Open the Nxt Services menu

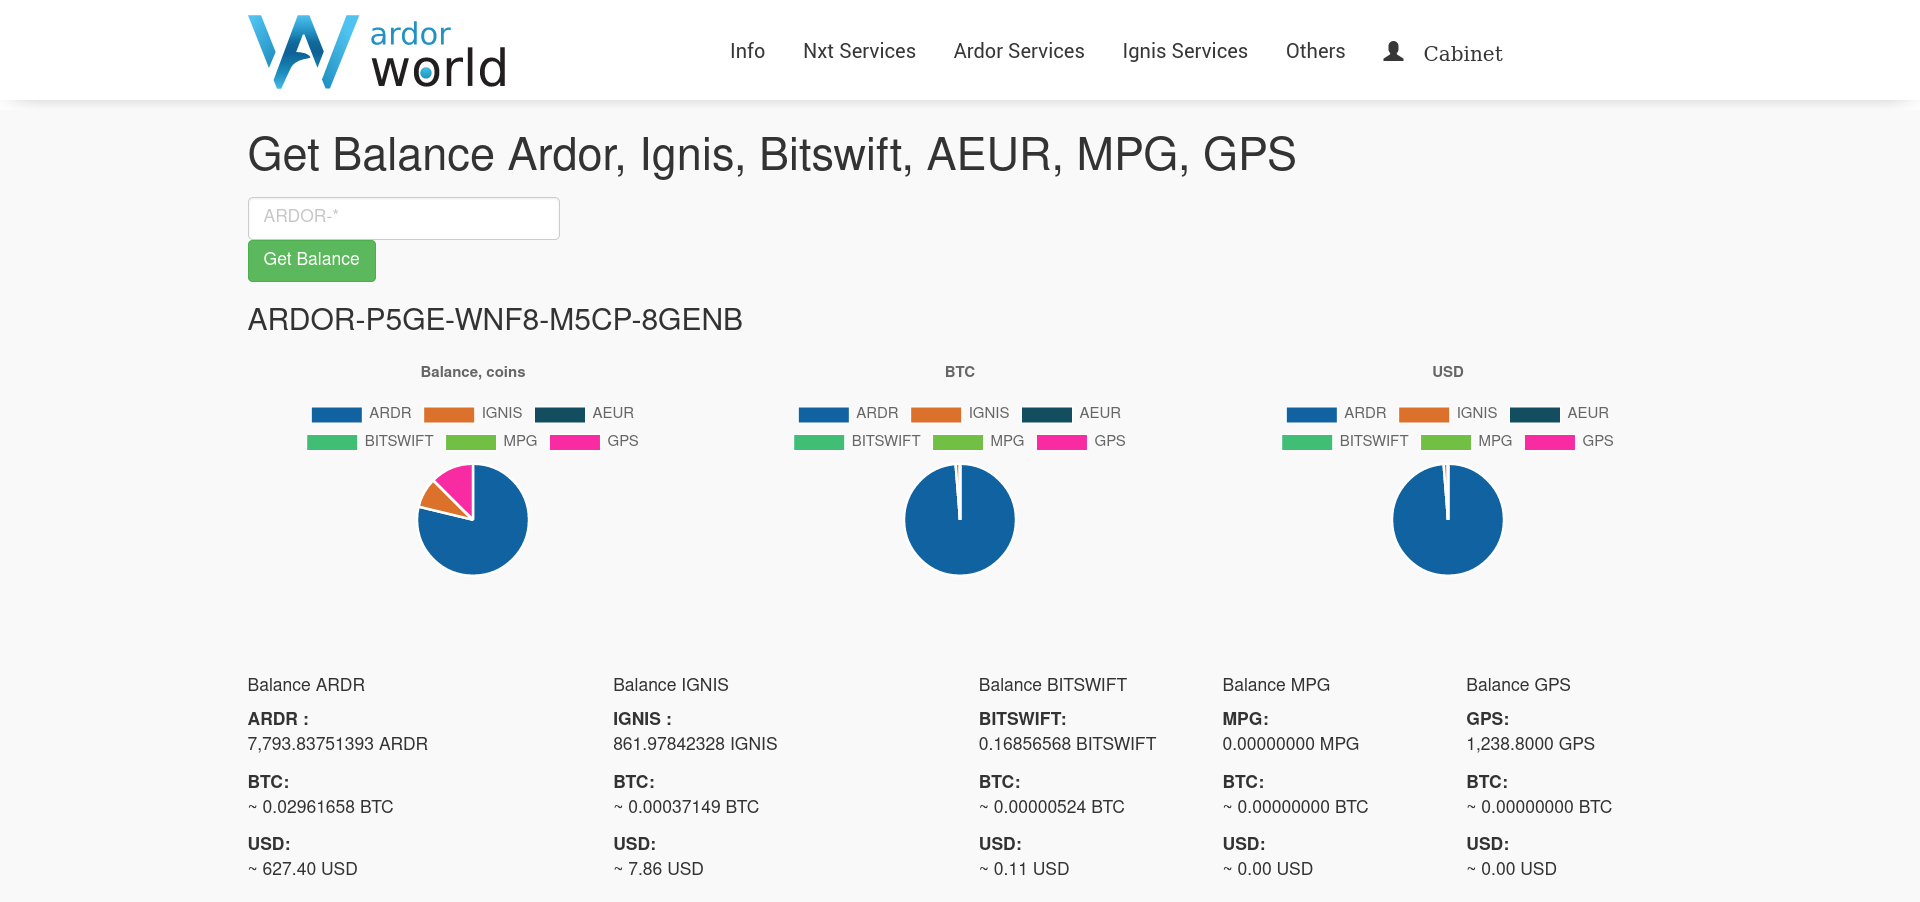pos(859,51)
